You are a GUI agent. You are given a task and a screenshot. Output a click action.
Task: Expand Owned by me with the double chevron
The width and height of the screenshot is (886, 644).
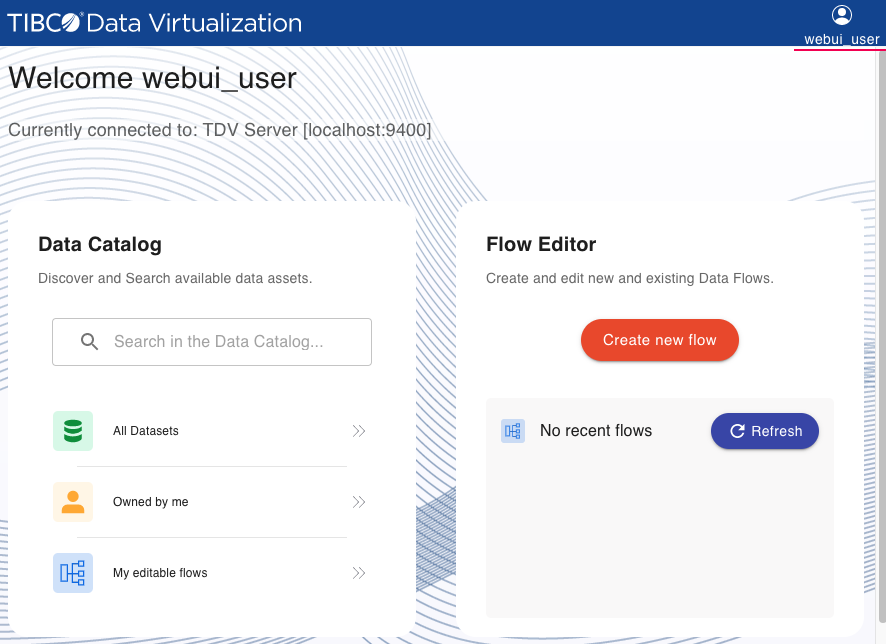coord(359,502)
